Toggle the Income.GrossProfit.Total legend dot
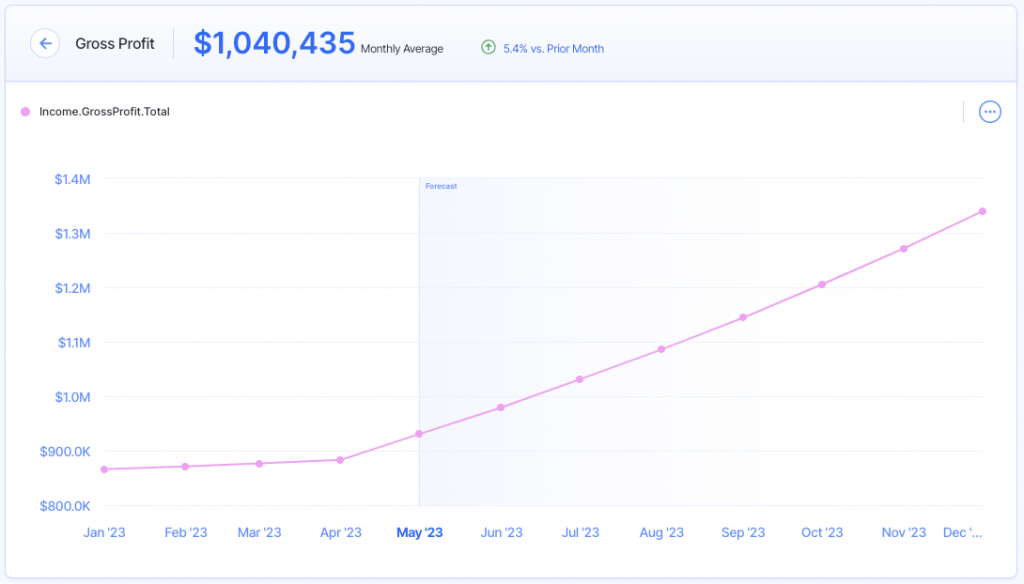The width and height of the screenshot is (1024, 584). click(x=25, y=112)
